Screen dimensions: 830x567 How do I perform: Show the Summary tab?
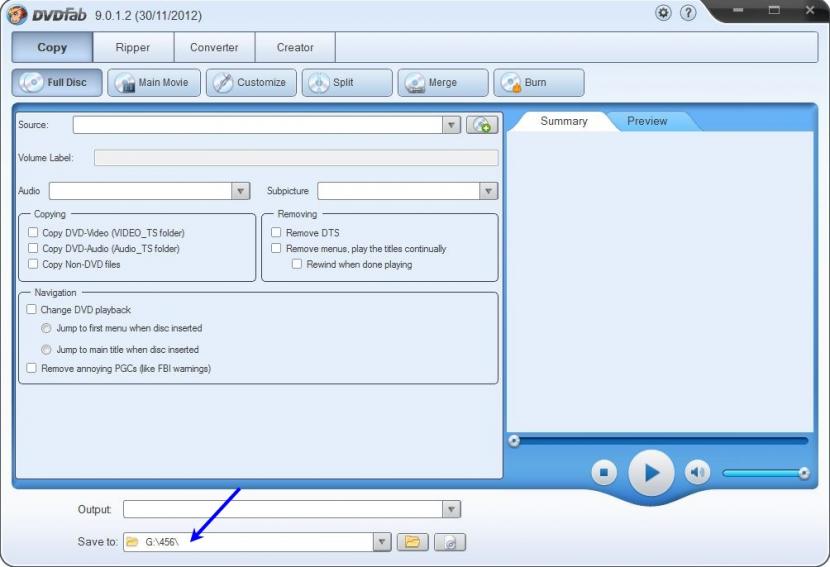coord(564,121)
